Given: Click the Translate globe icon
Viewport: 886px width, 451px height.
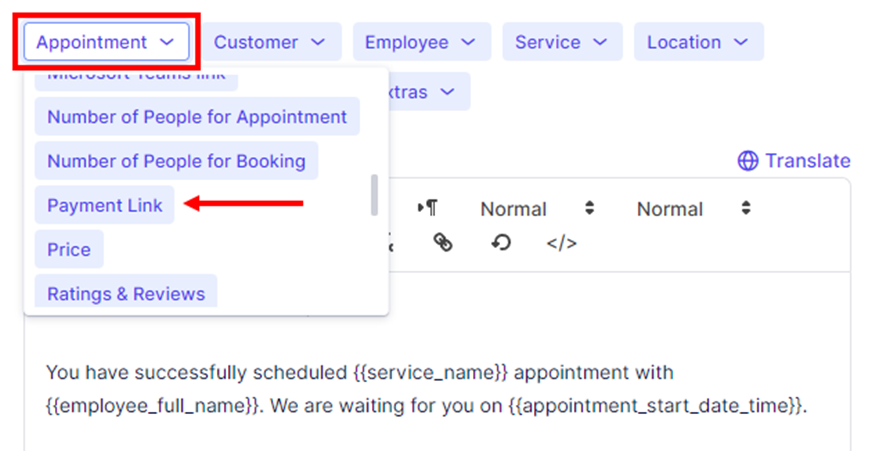Looking at the screenshot, I should click(747, 161).
